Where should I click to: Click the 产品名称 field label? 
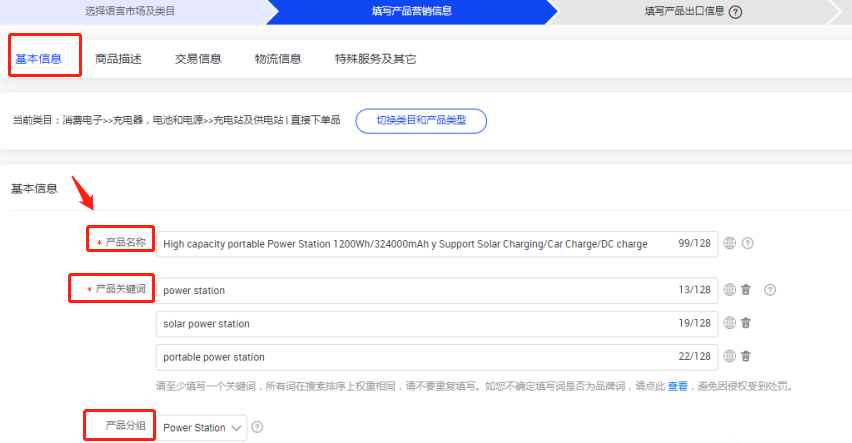pos(126,242)
